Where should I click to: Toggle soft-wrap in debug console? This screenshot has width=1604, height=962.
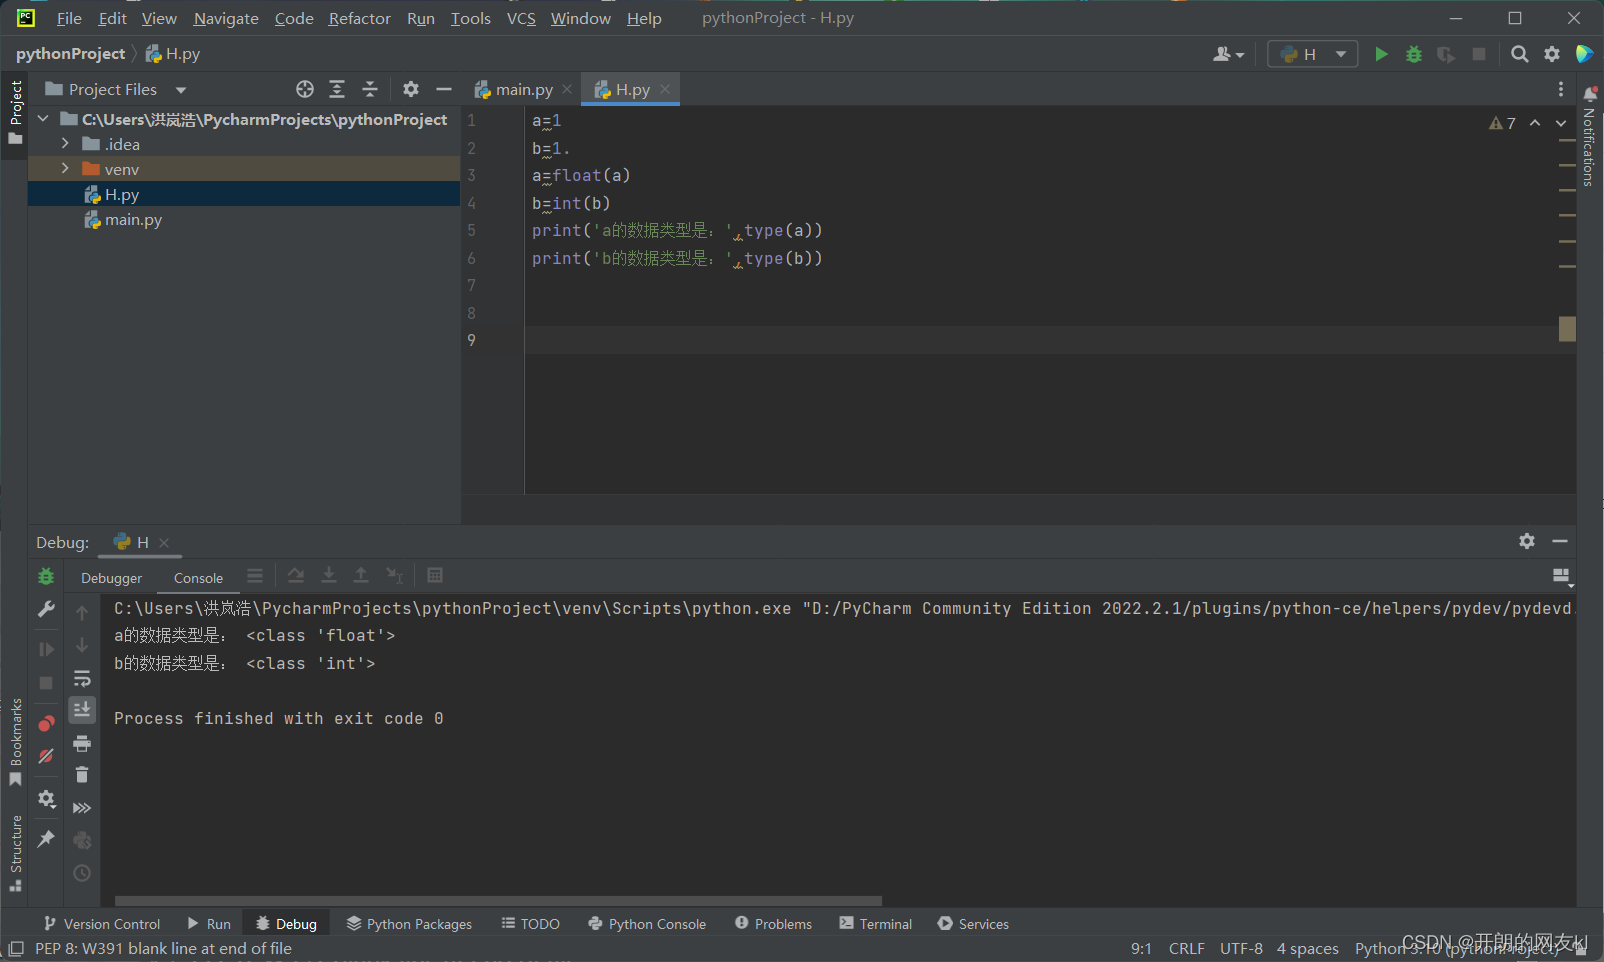(82, 678)
